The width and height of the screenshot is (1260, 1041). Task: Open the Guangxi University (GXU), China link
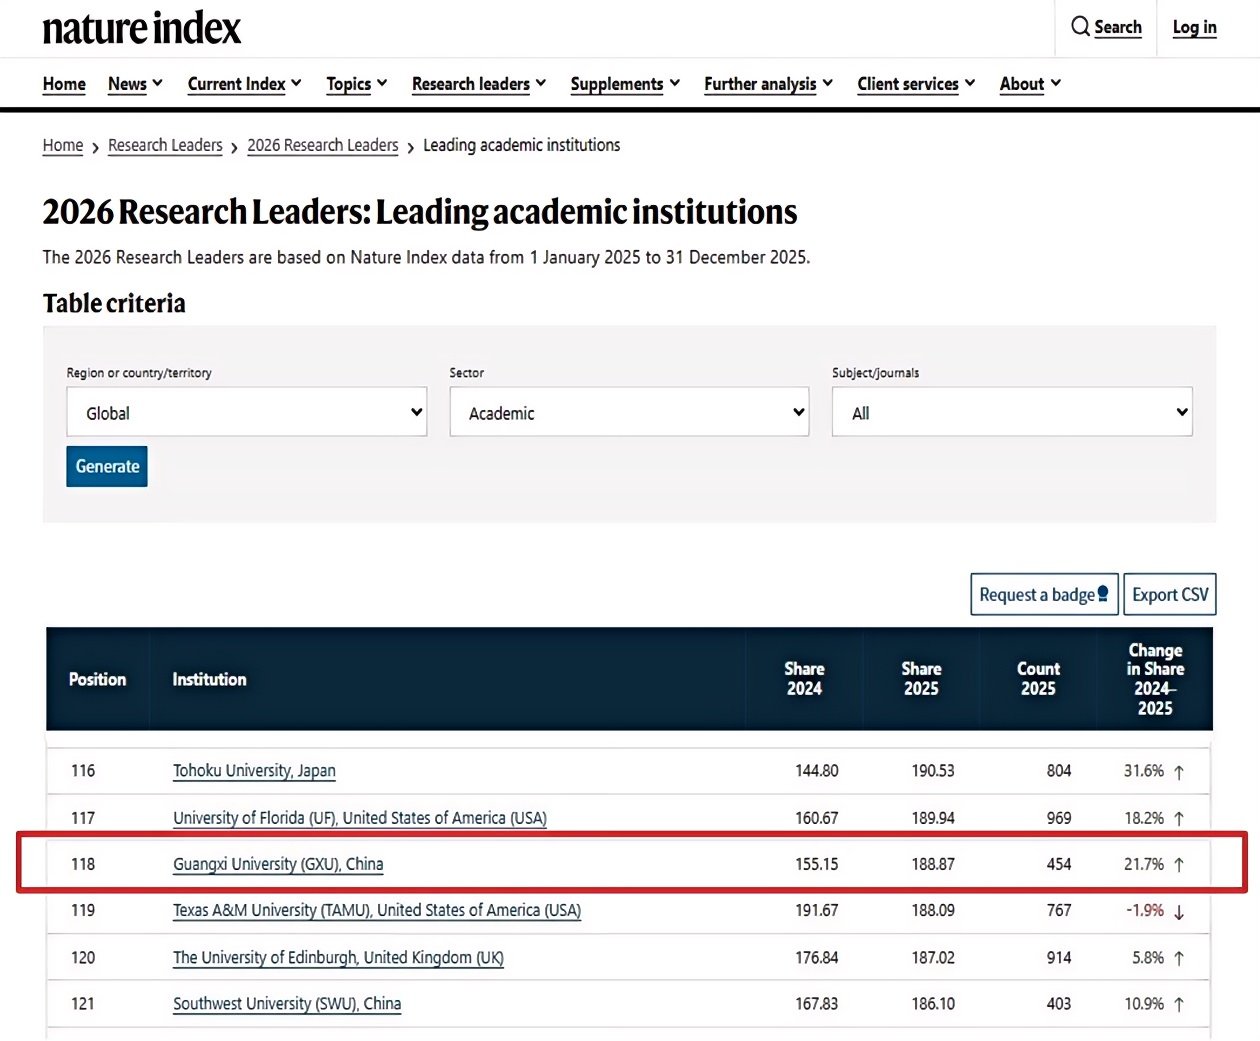coord(278,864)
